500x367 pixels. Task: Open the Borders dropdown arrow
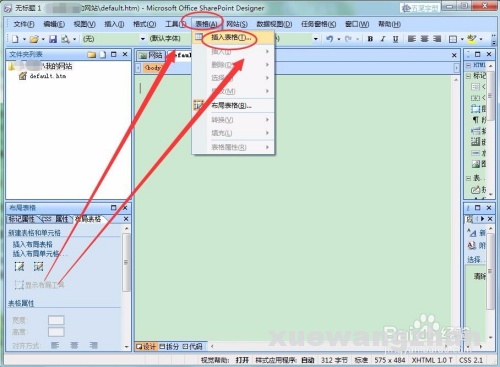[x=462, y=39]
